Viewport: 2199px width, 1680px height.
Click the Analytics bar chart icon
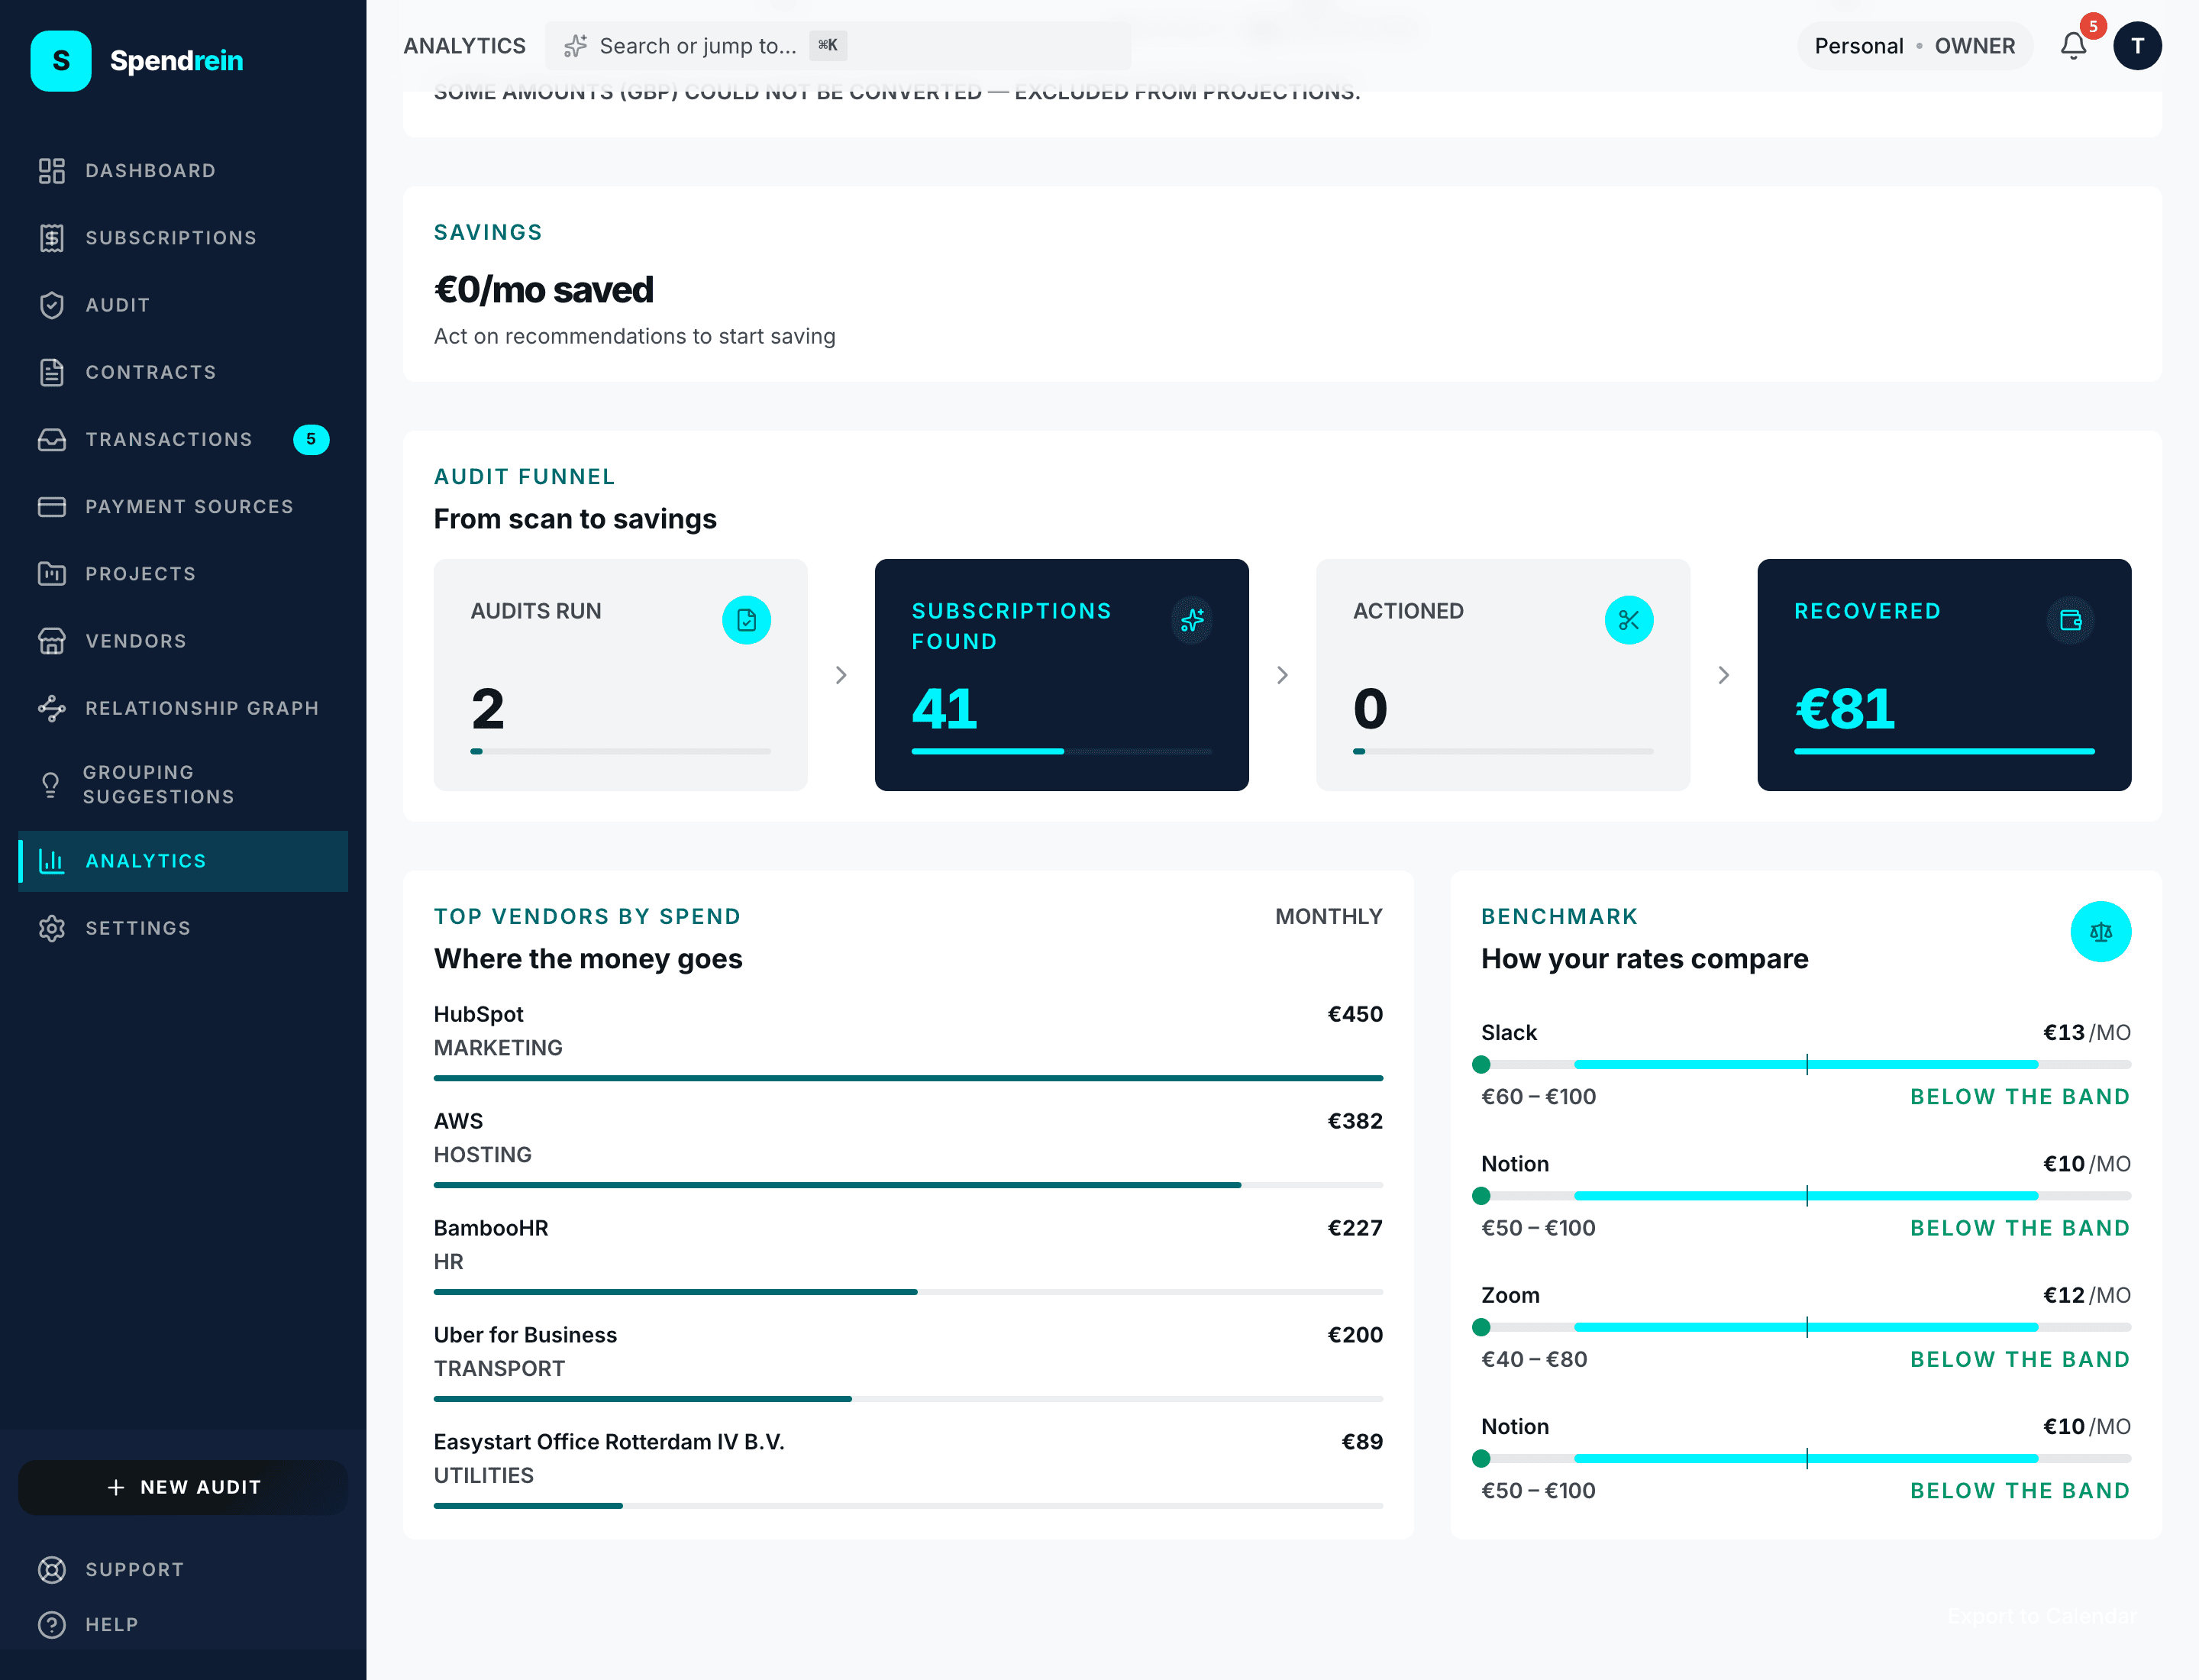tap(52, 861)
